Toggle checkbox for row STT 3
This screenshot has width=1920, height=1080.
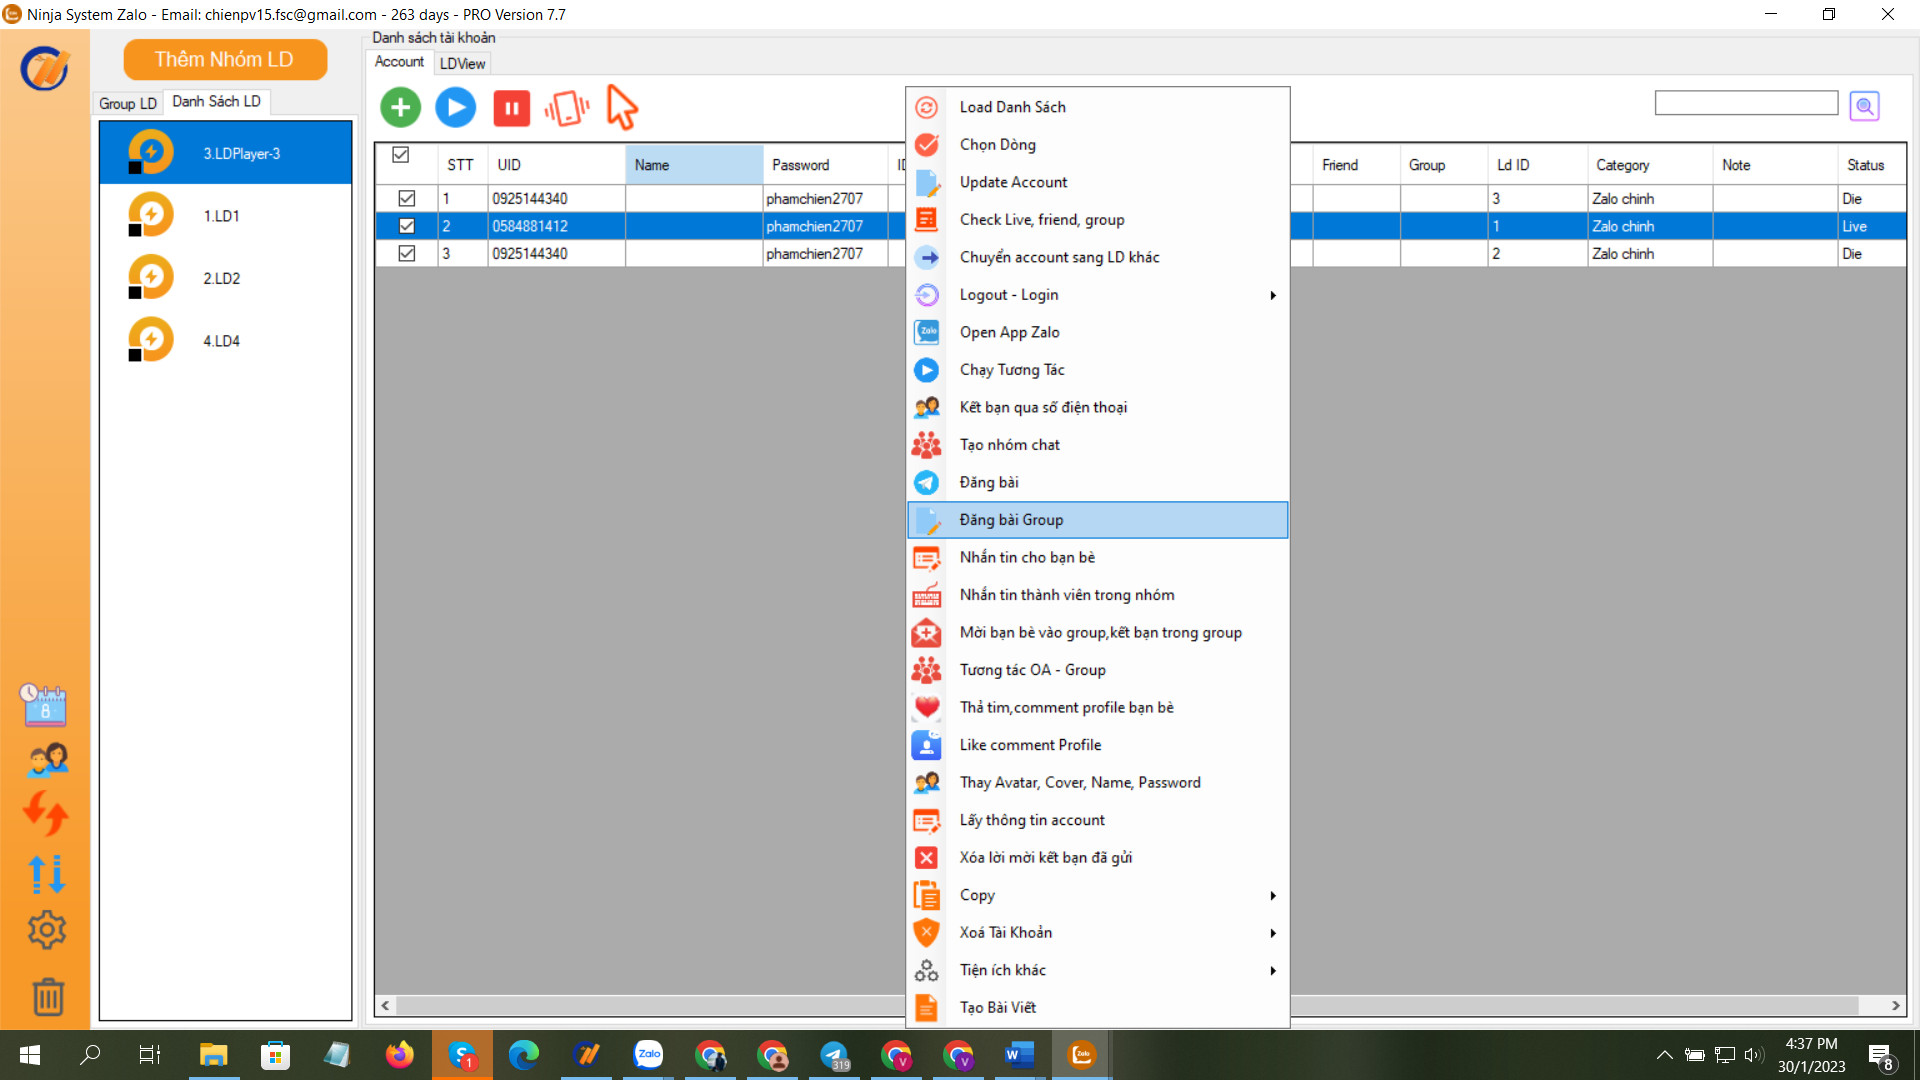[x=406, y=253]
